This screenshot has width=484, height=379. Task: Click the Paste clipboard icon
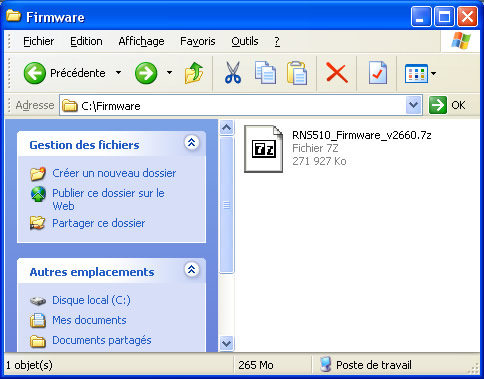coord(297,73)
